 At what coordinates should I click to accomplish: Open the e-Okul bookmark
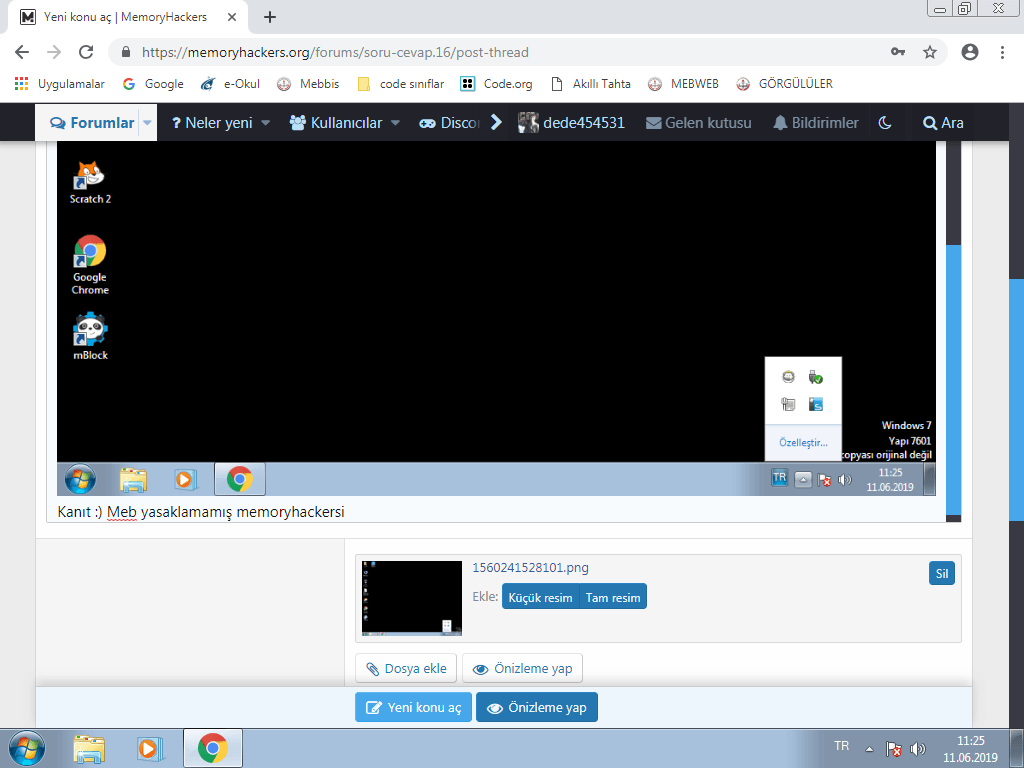pos(230,84)
